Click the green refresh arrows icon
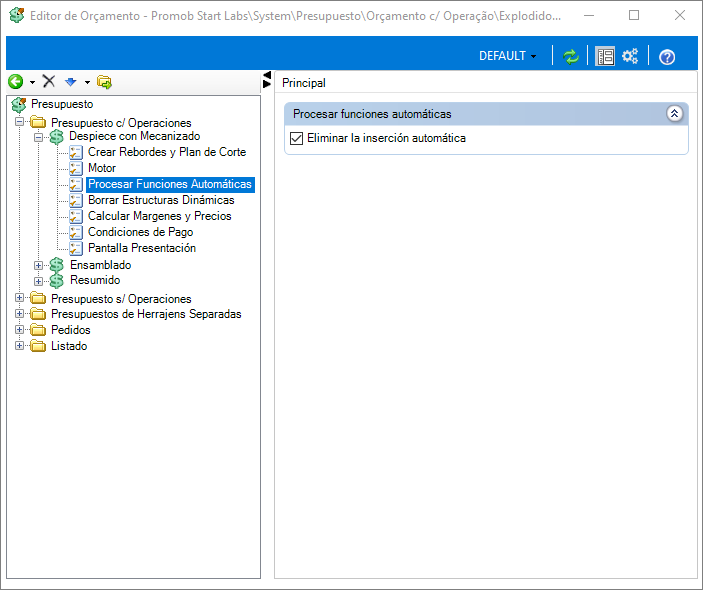 571,57
